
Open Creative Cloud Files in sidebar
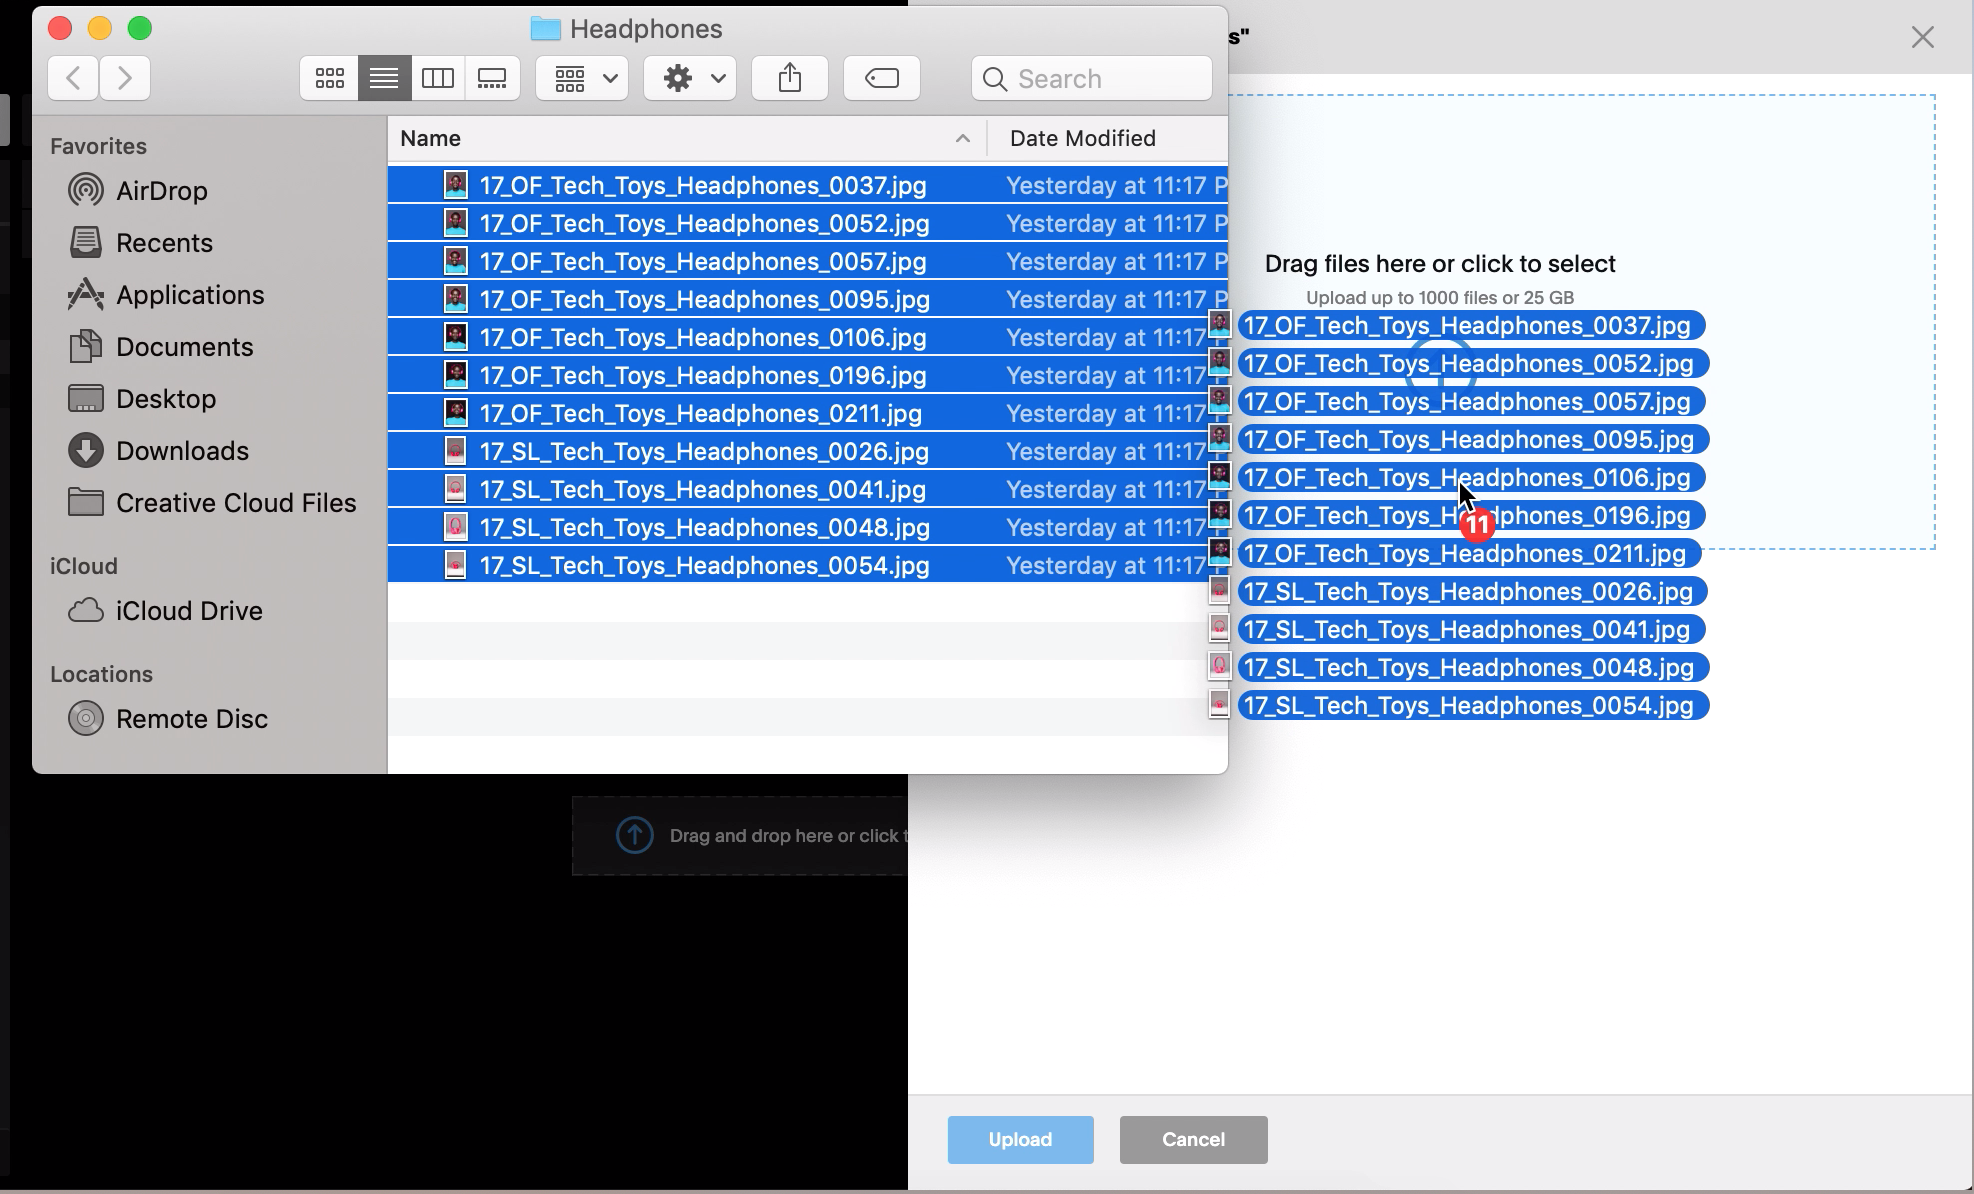(212, 502)
